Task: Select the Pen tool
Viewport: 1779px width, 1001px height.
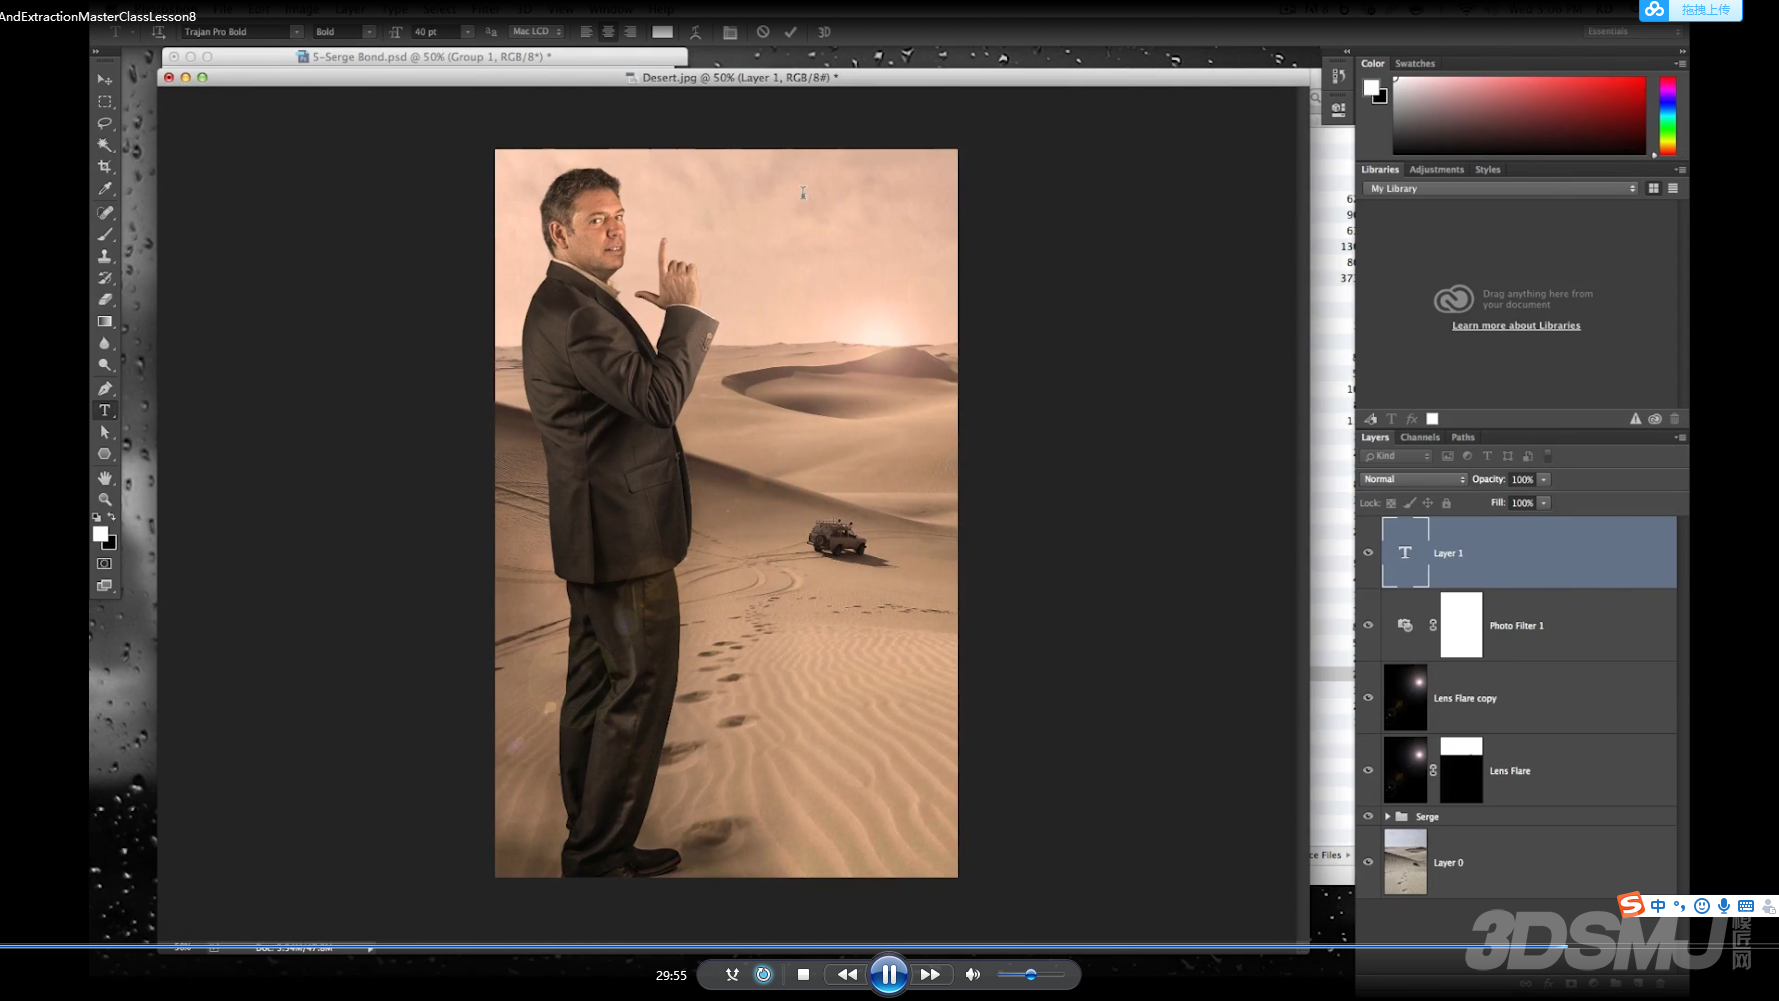Action: [104, 388]
